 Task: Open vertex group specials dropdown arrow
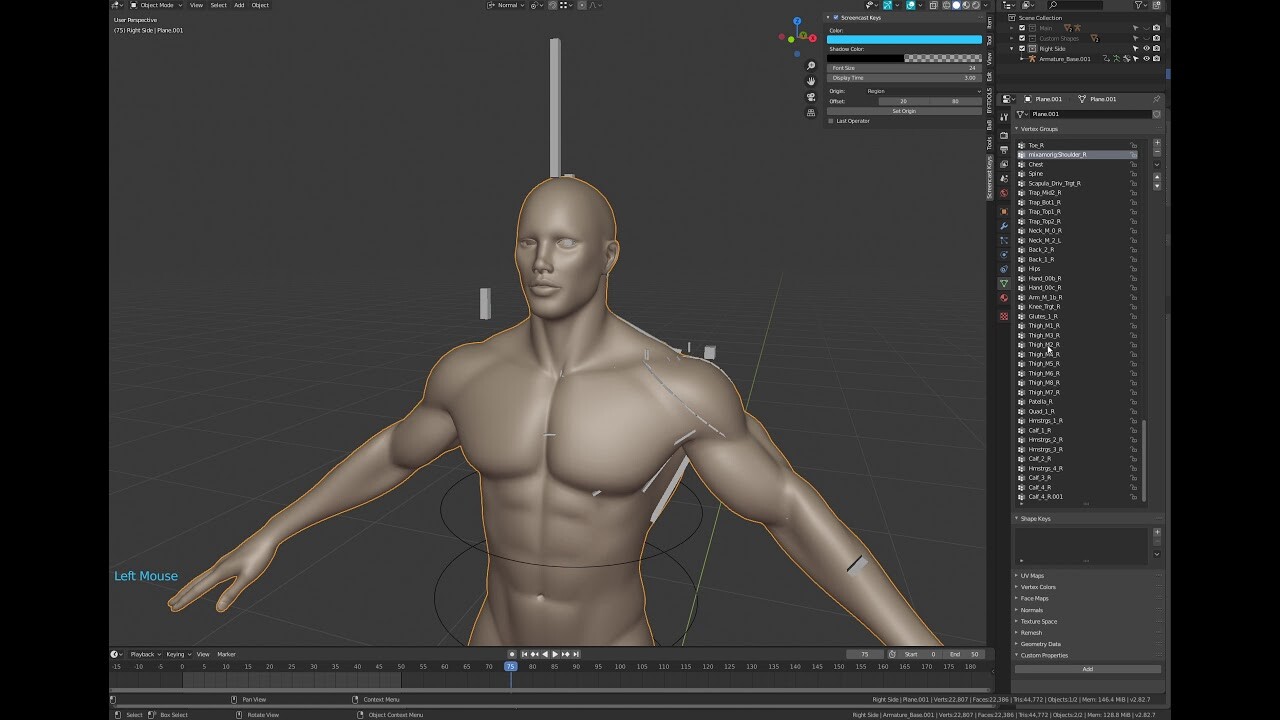point(1157,165)
